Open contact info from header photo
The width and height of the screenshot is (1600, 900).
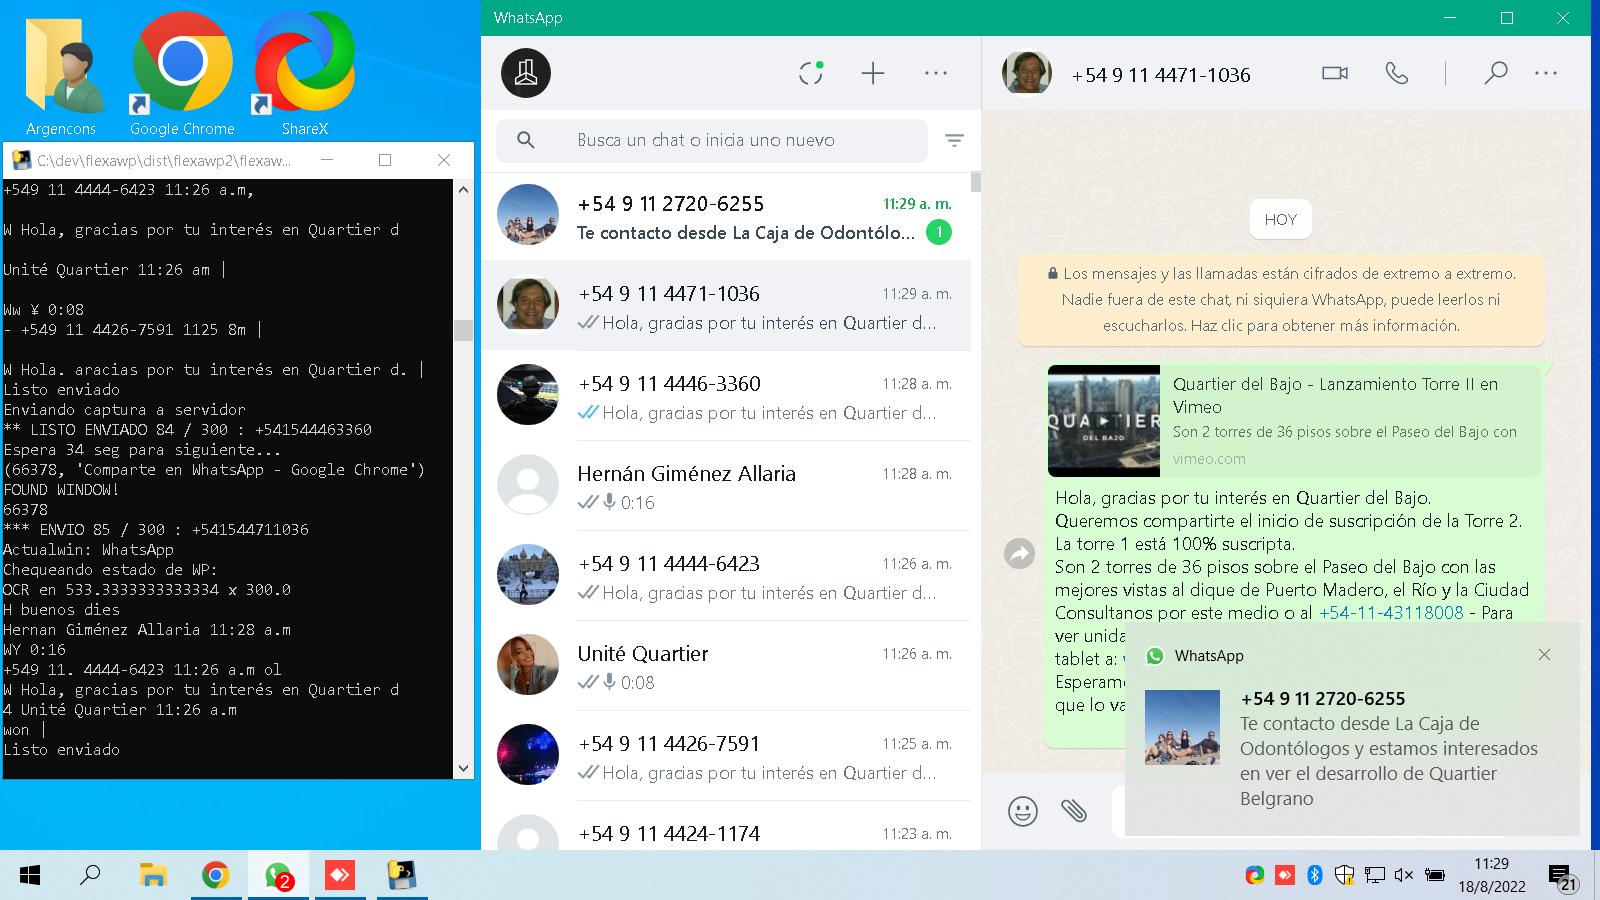pos(1027,73)
